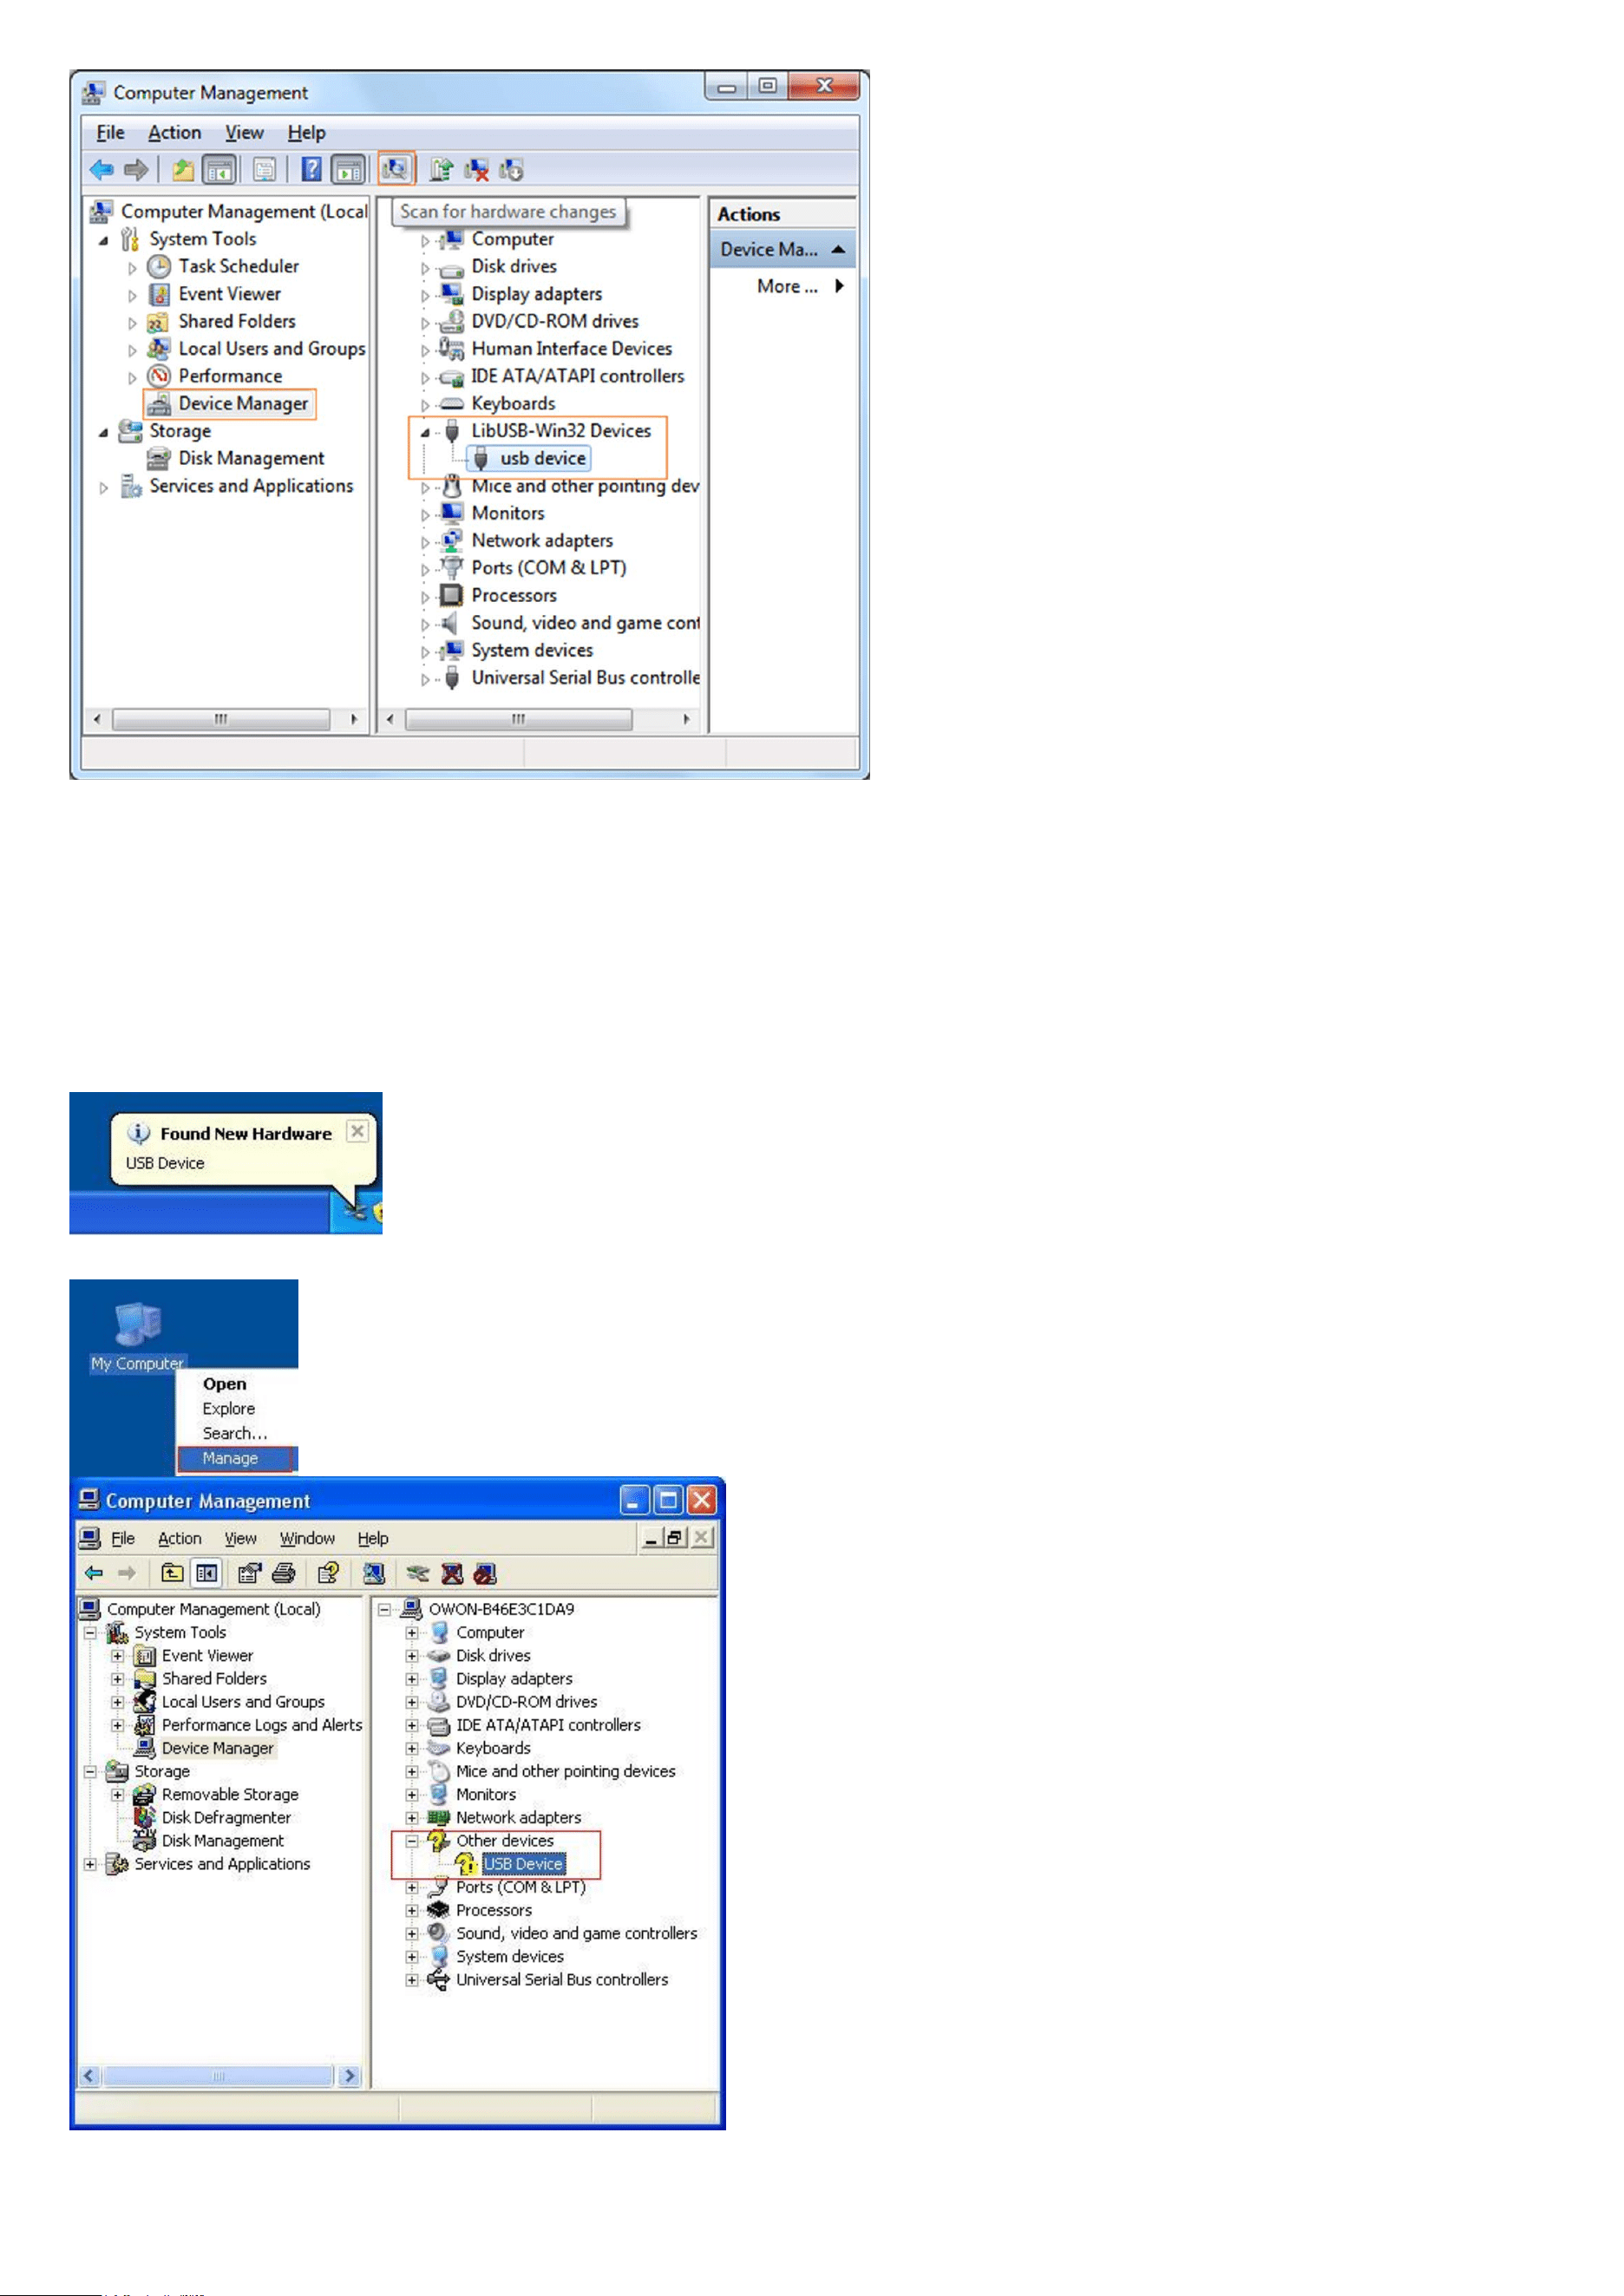Select Performance Logs and Alerts
The image size is (1624, 2296).
(262, 1725)
